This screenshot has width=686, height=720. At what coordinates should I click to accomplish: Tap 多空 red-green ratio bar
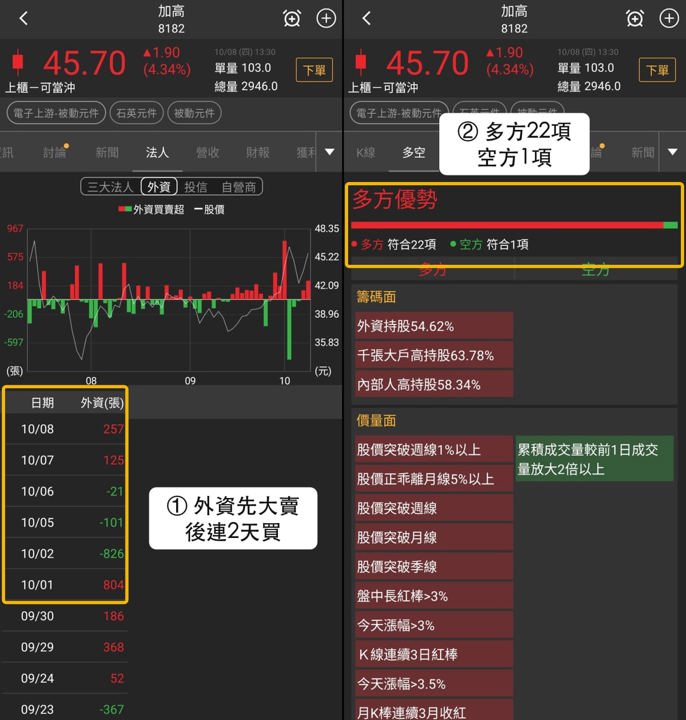point(514,225)
